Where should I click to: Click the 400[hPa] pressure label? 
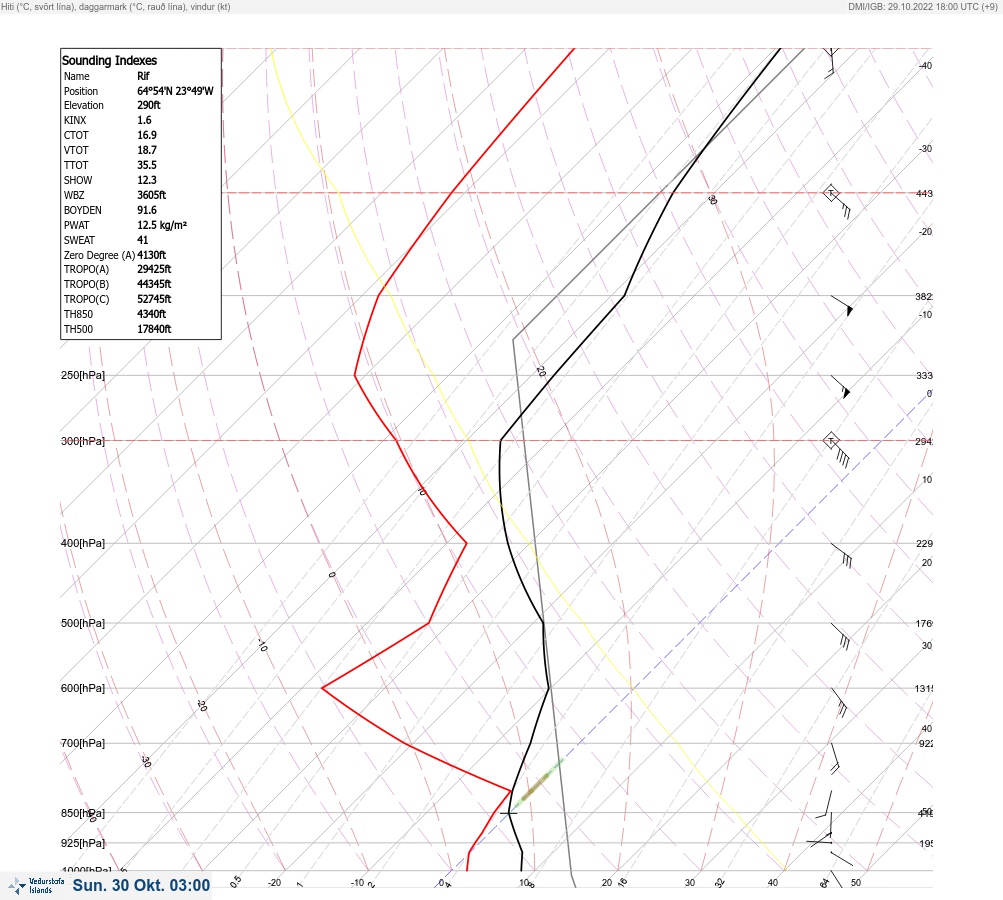point(83,543)
